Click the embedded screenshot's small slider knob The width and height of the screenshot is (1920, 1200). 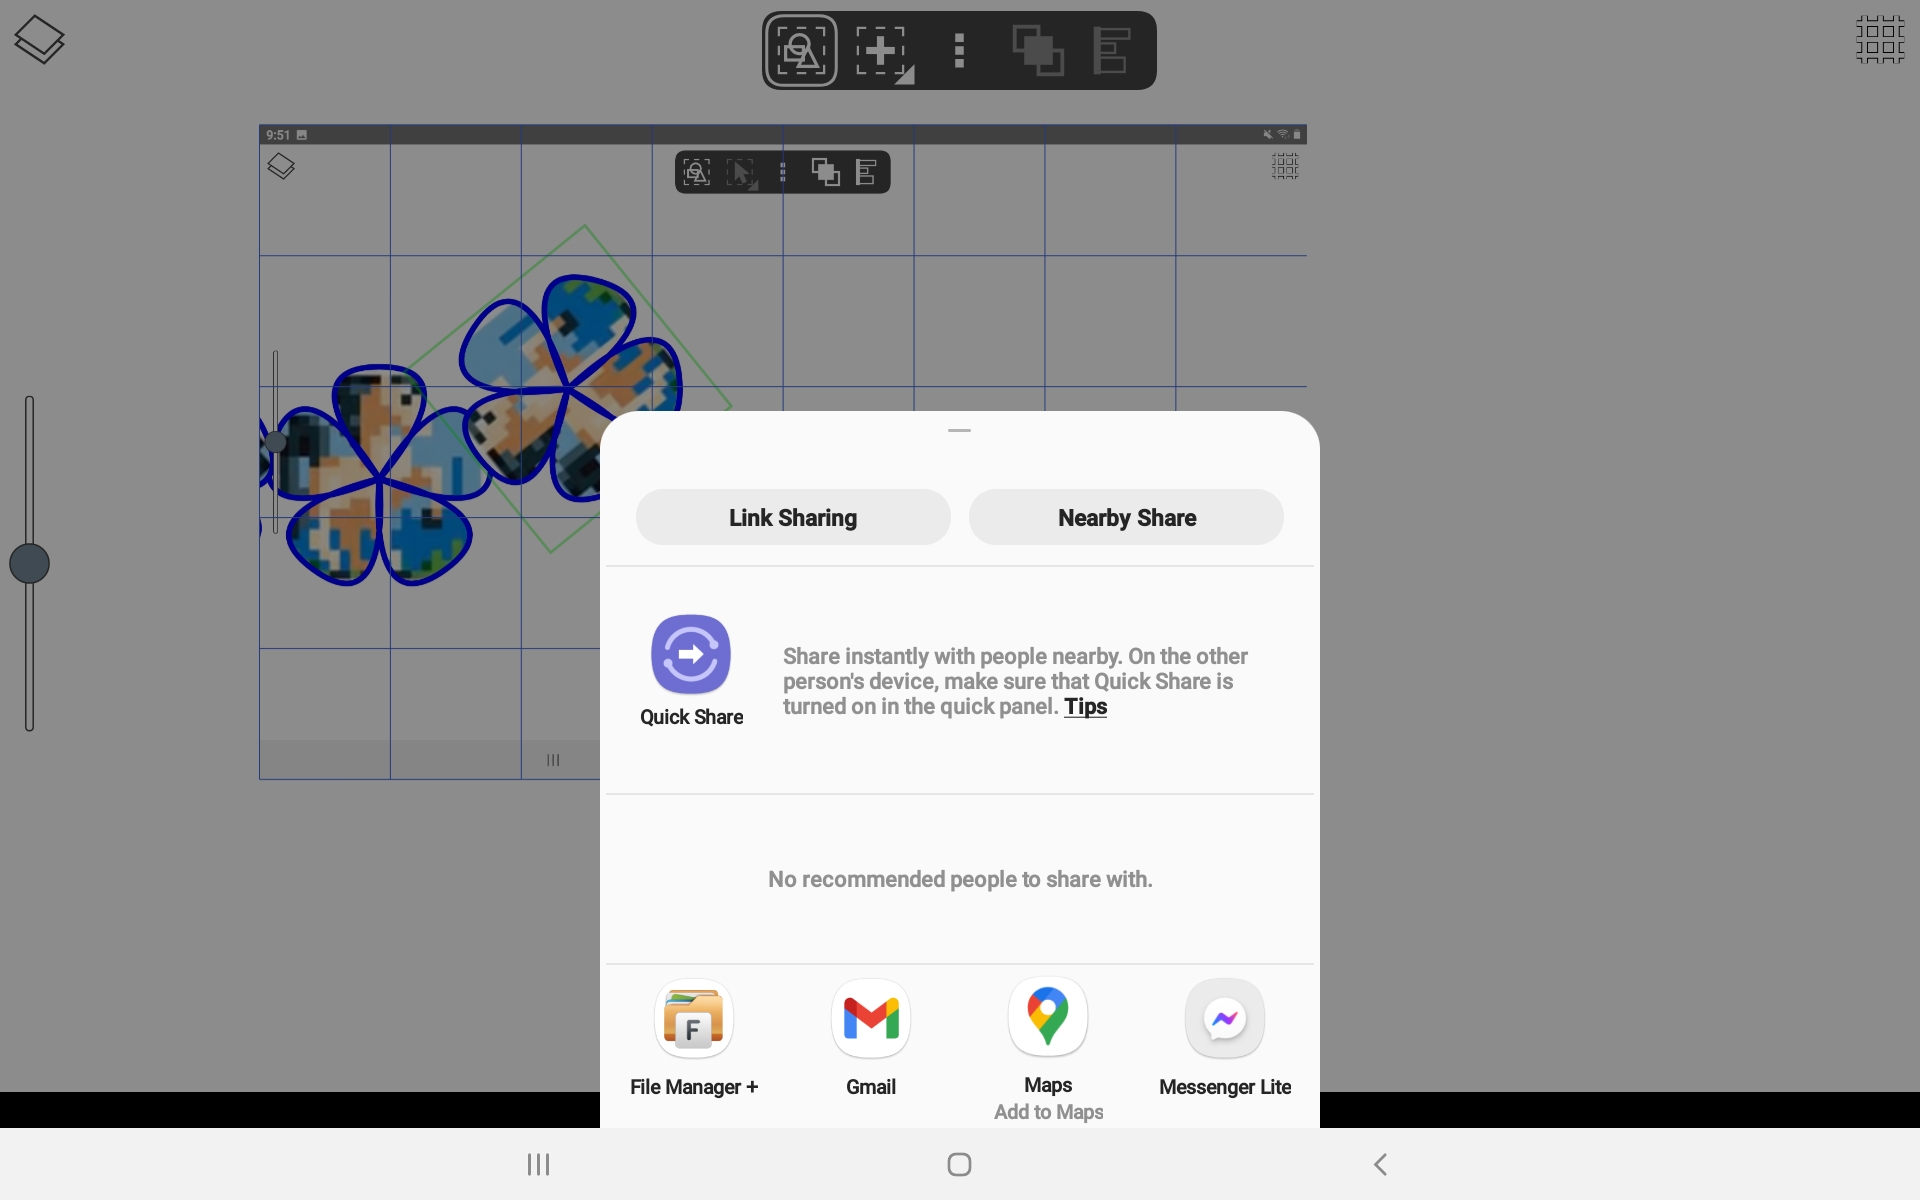[x=276, y=442]
